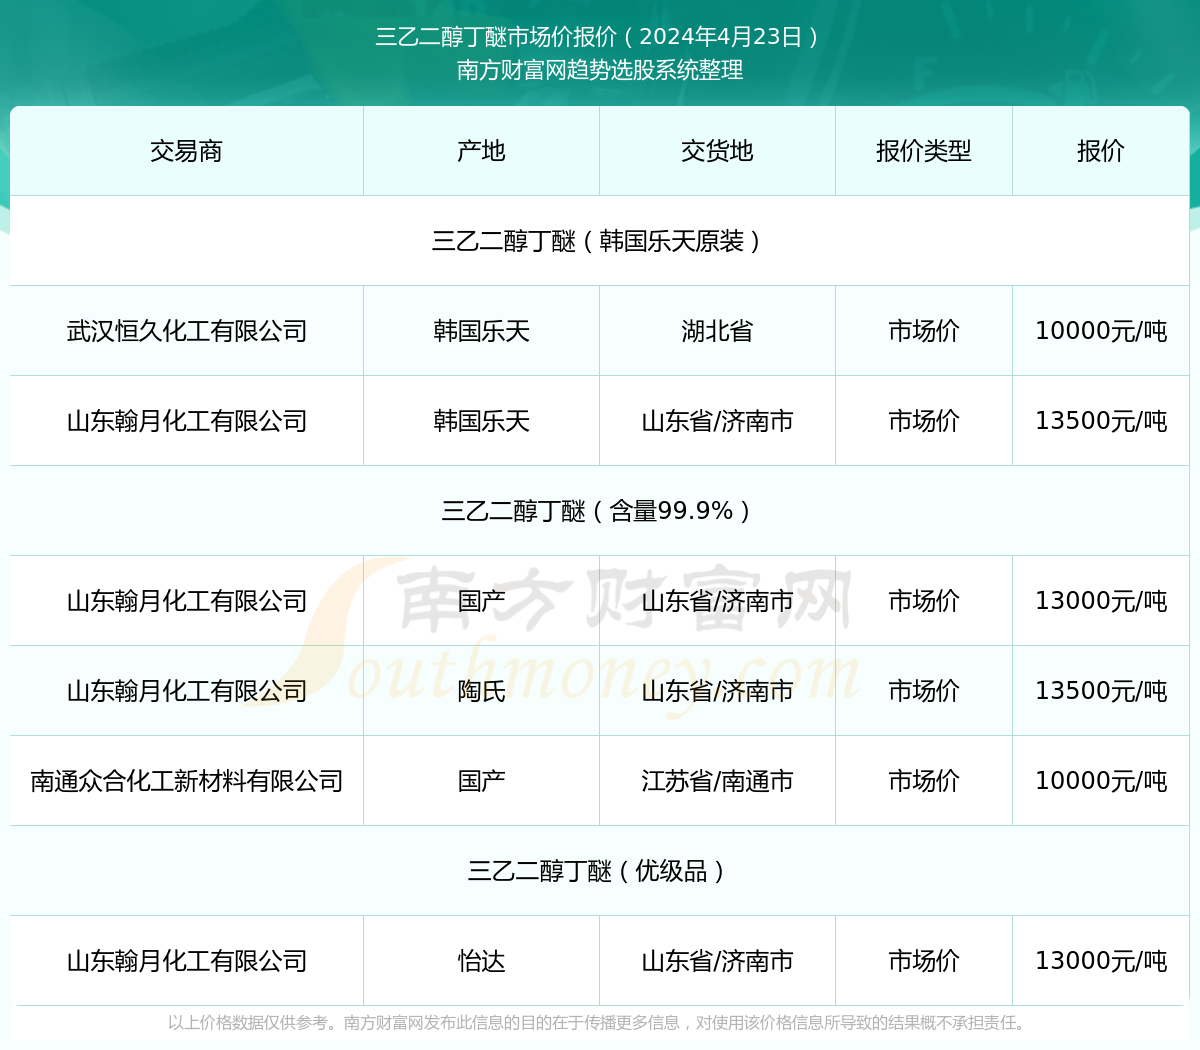Click trader cell 南通众合化工新材料有限公司

click(186, 781)
